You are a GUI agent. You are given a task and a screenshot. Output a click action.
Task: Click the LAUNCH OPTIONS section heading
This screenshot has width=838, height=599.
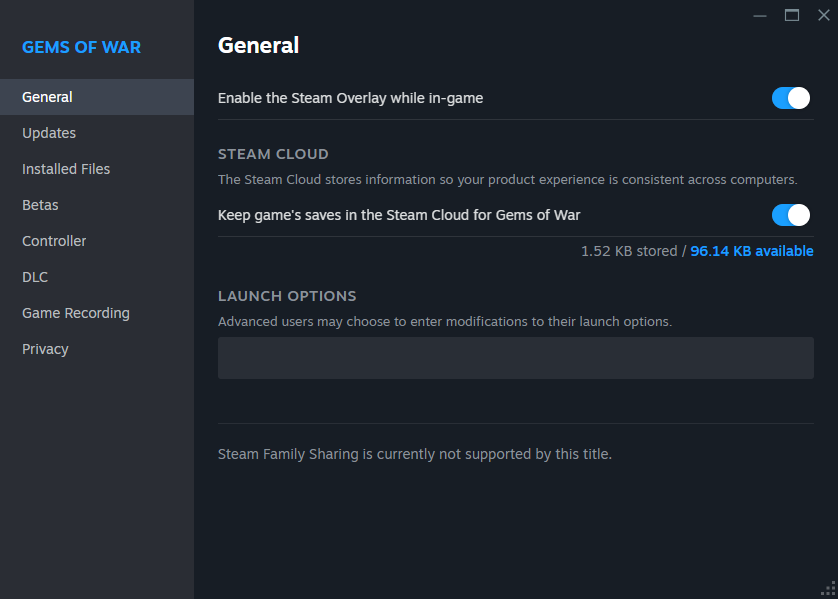(x=287, y=296)
